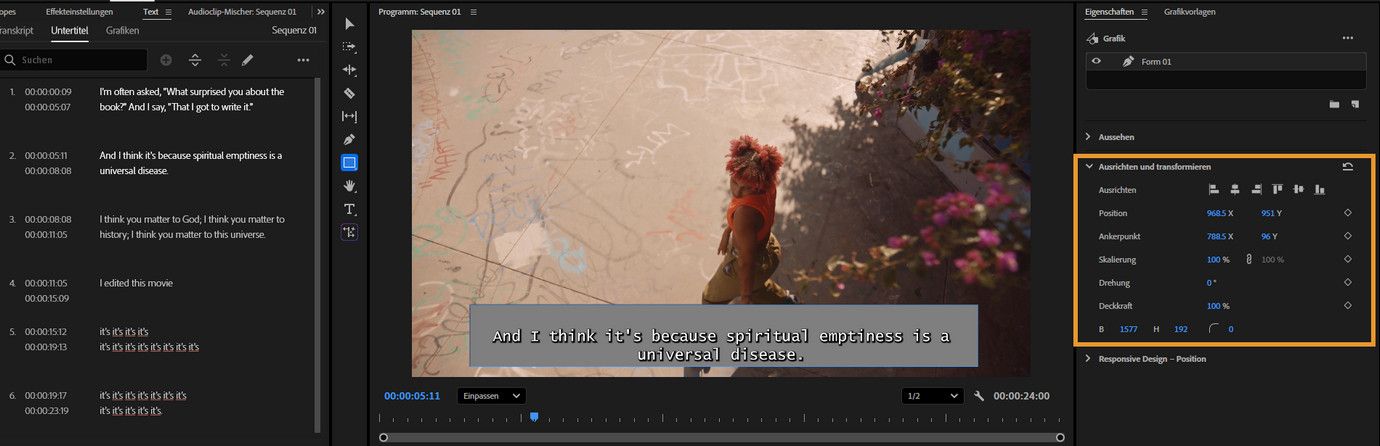1380x446 pixels.
Task: Open the Programm monitor panel menu
Action: point(473,12)
